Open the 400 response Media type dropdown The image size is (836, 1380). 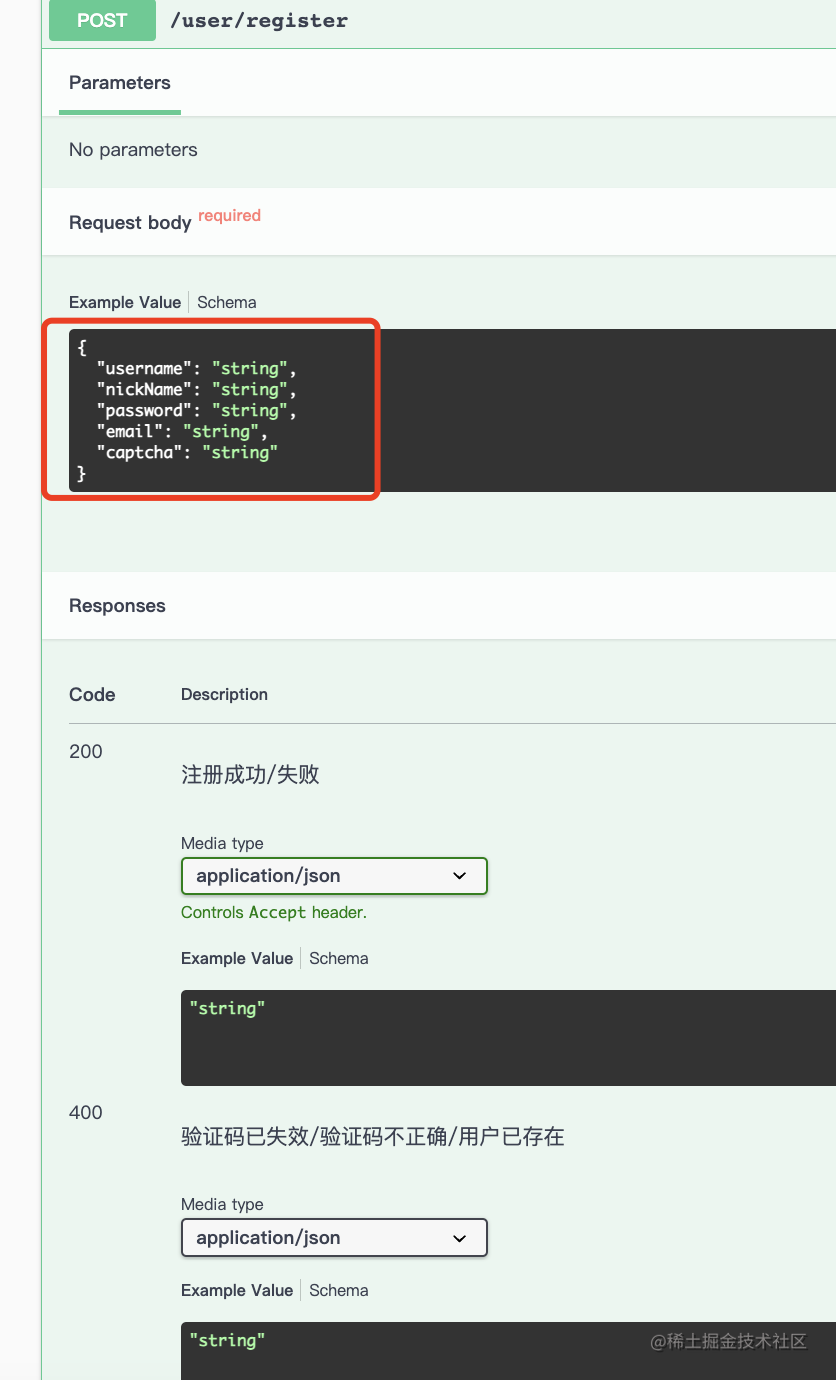click(333, 1238)
